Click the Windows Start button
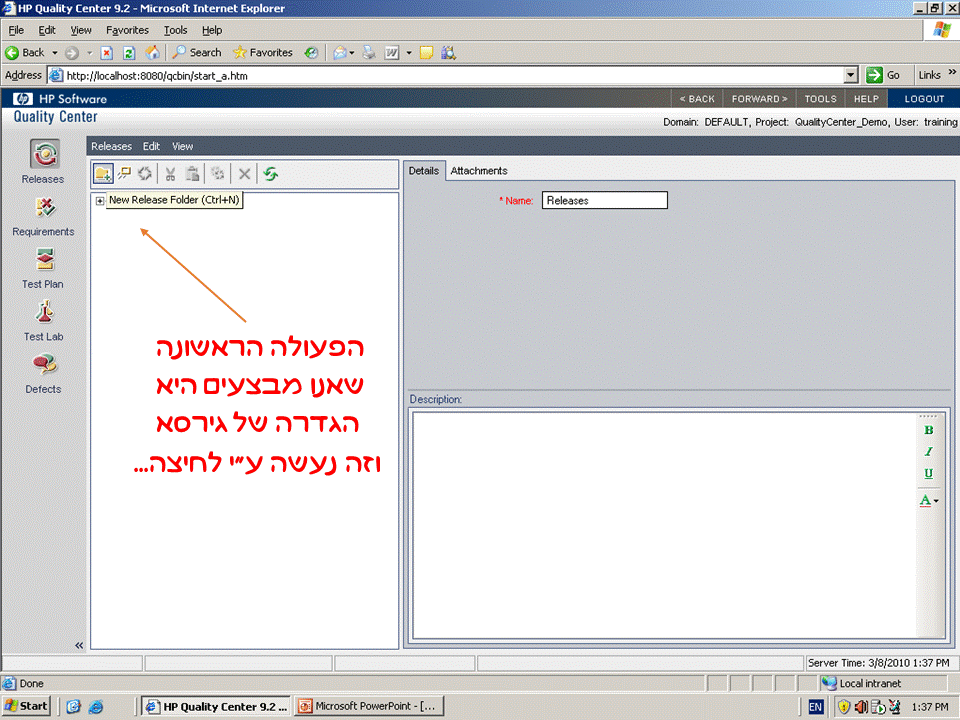Viewport: 960px width, 720px height. [x=26, y=706]
